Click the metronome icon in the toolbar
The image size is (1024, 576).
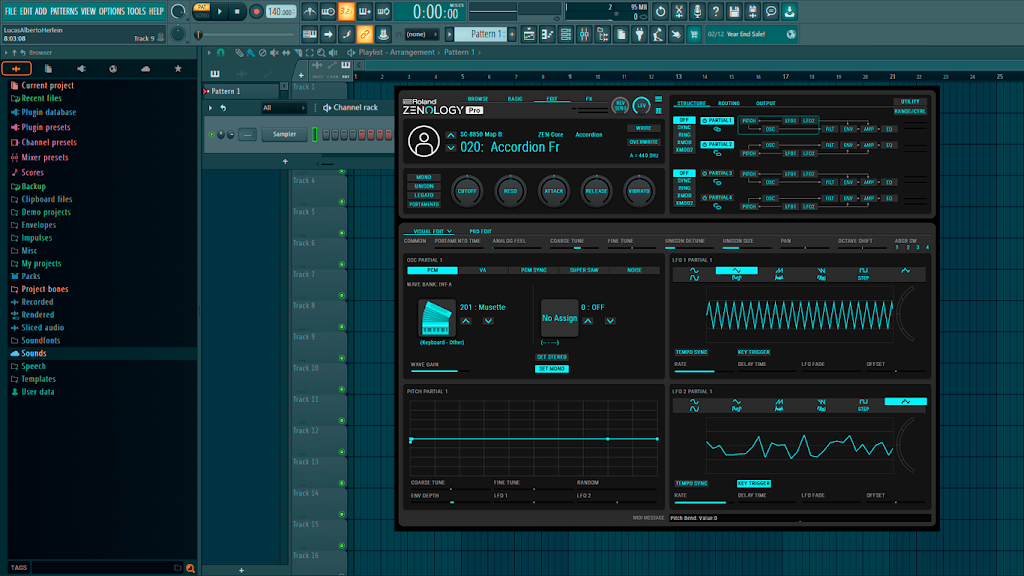[x=310, y=11]
